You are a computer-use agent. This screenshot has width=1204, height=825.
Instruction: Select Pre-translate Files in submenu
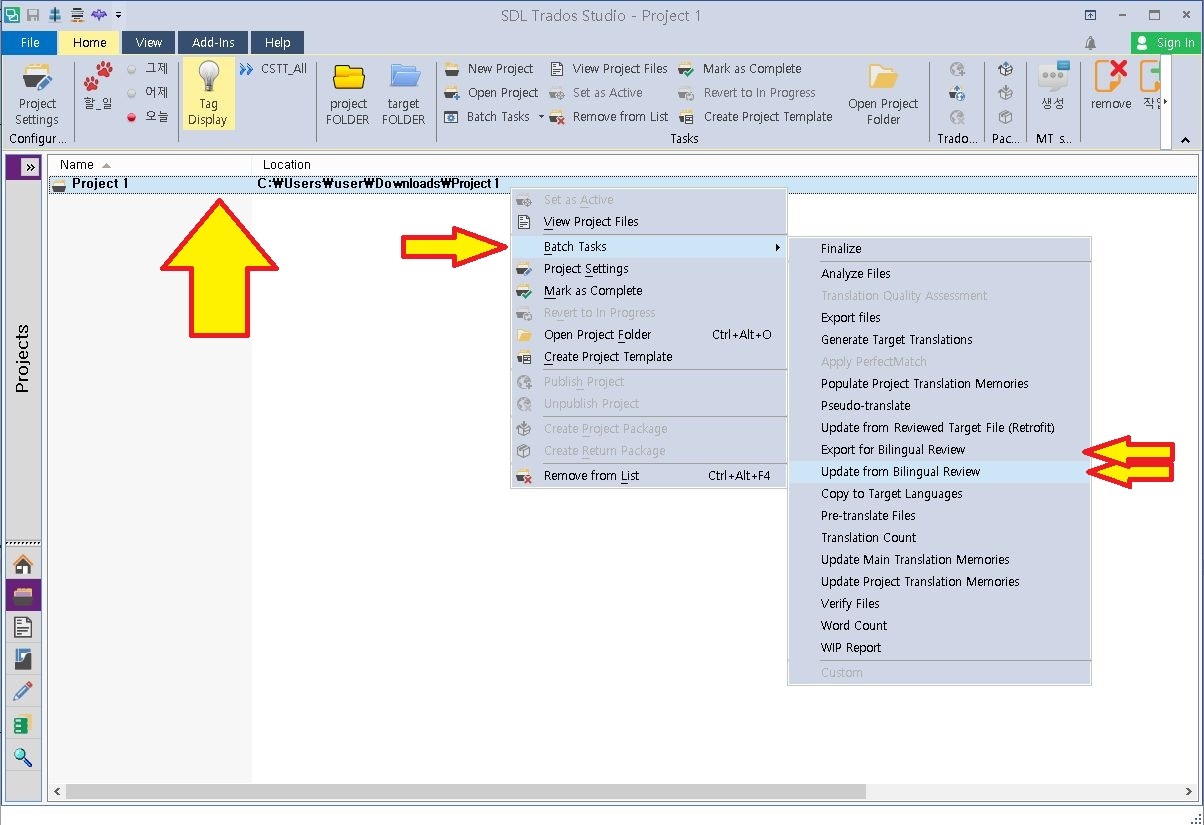tap(939, 516)
